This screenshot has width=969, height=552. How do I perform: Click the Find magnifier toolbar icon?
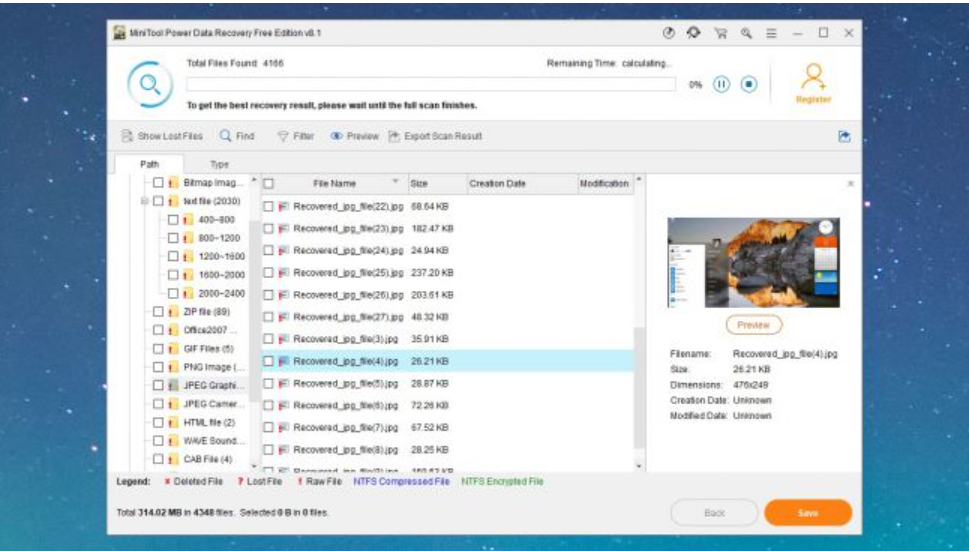coord(226,136)
